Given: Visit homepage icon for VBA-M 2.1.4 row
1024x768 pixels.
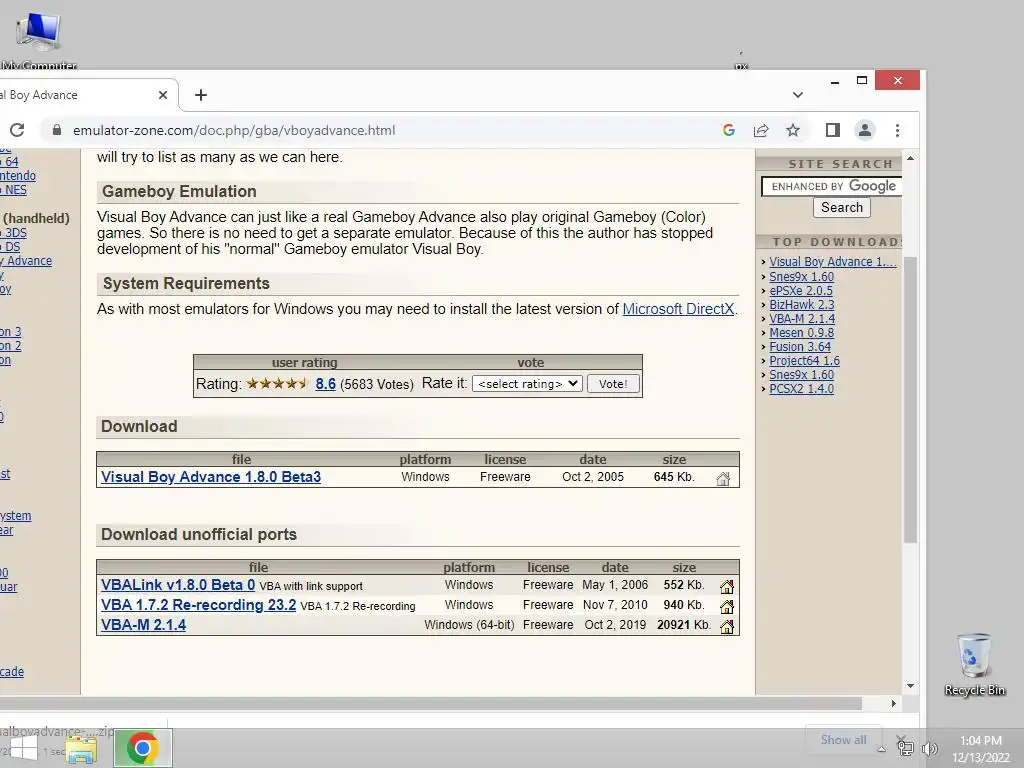Looking at the screenshot, I should [727, 626].
